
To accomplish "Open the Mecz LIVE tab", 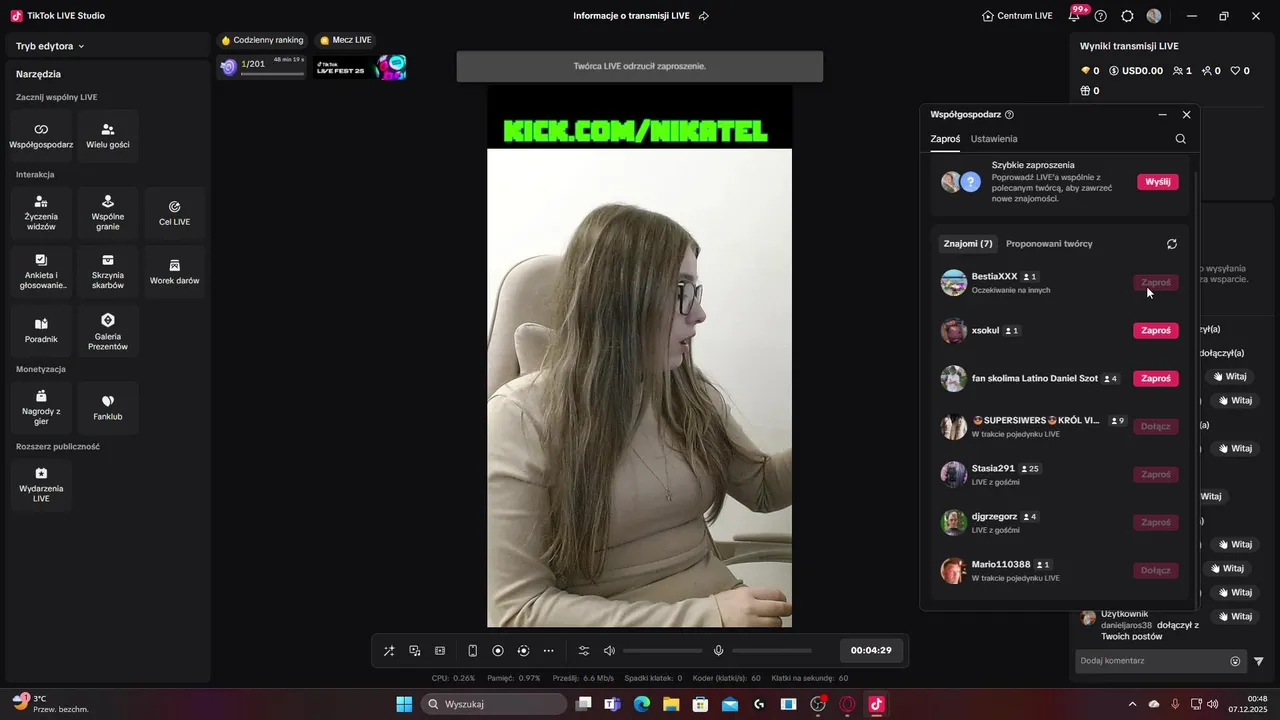I will (x=345, y=40).
